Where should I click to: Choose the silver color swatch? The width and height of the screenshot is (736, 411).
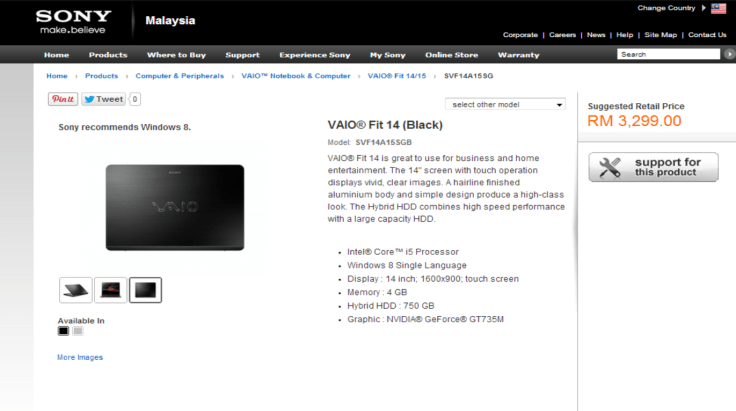[x=78, y=331]
